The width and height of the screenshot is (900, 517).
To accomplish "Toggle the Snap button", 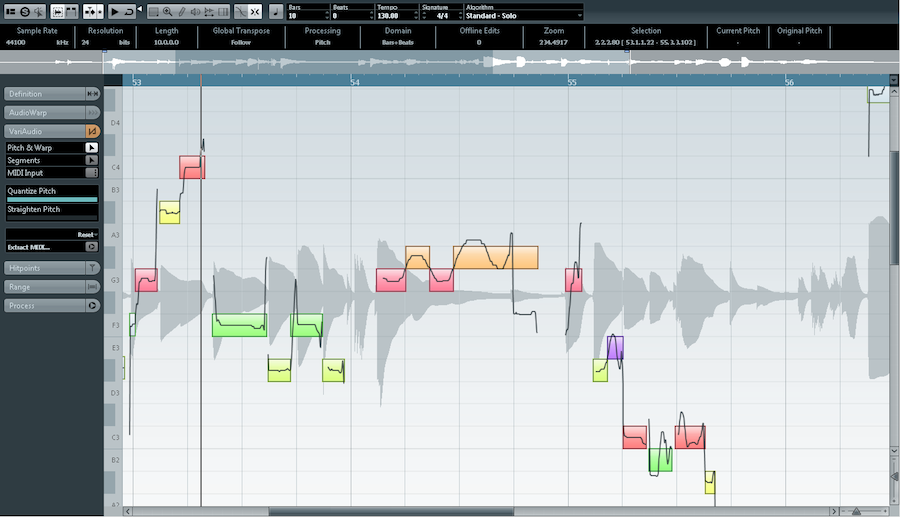I will point(255,11).
